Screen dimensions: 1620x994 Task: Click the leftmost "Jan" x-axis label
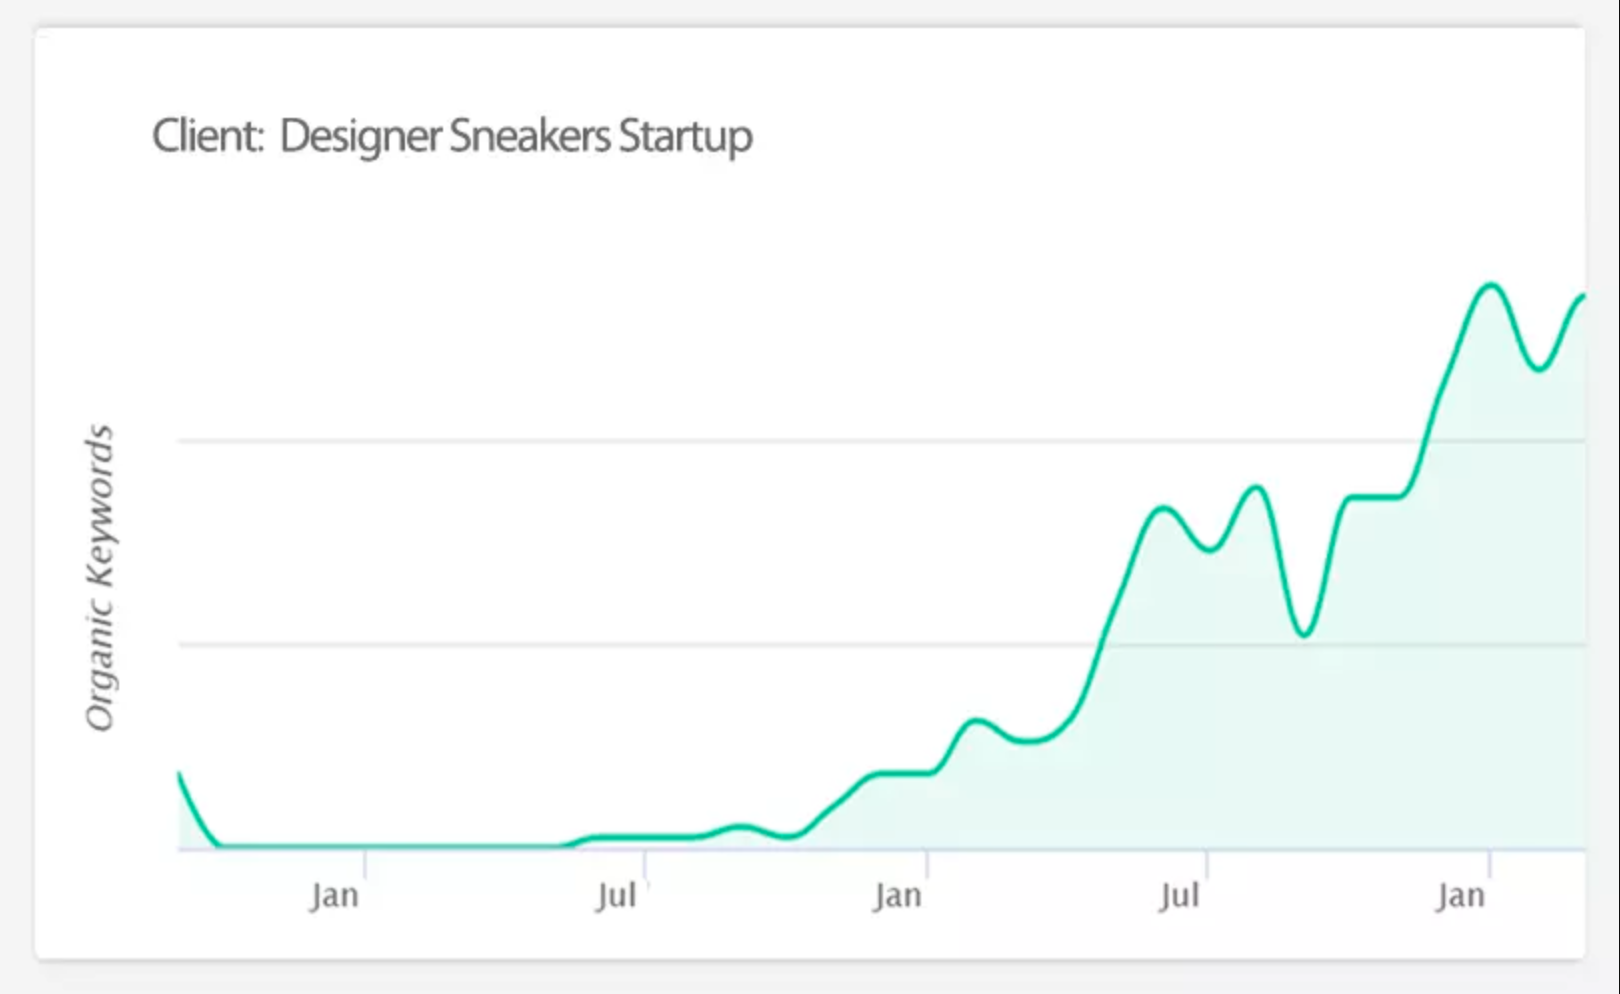click(x=334, y=895)
